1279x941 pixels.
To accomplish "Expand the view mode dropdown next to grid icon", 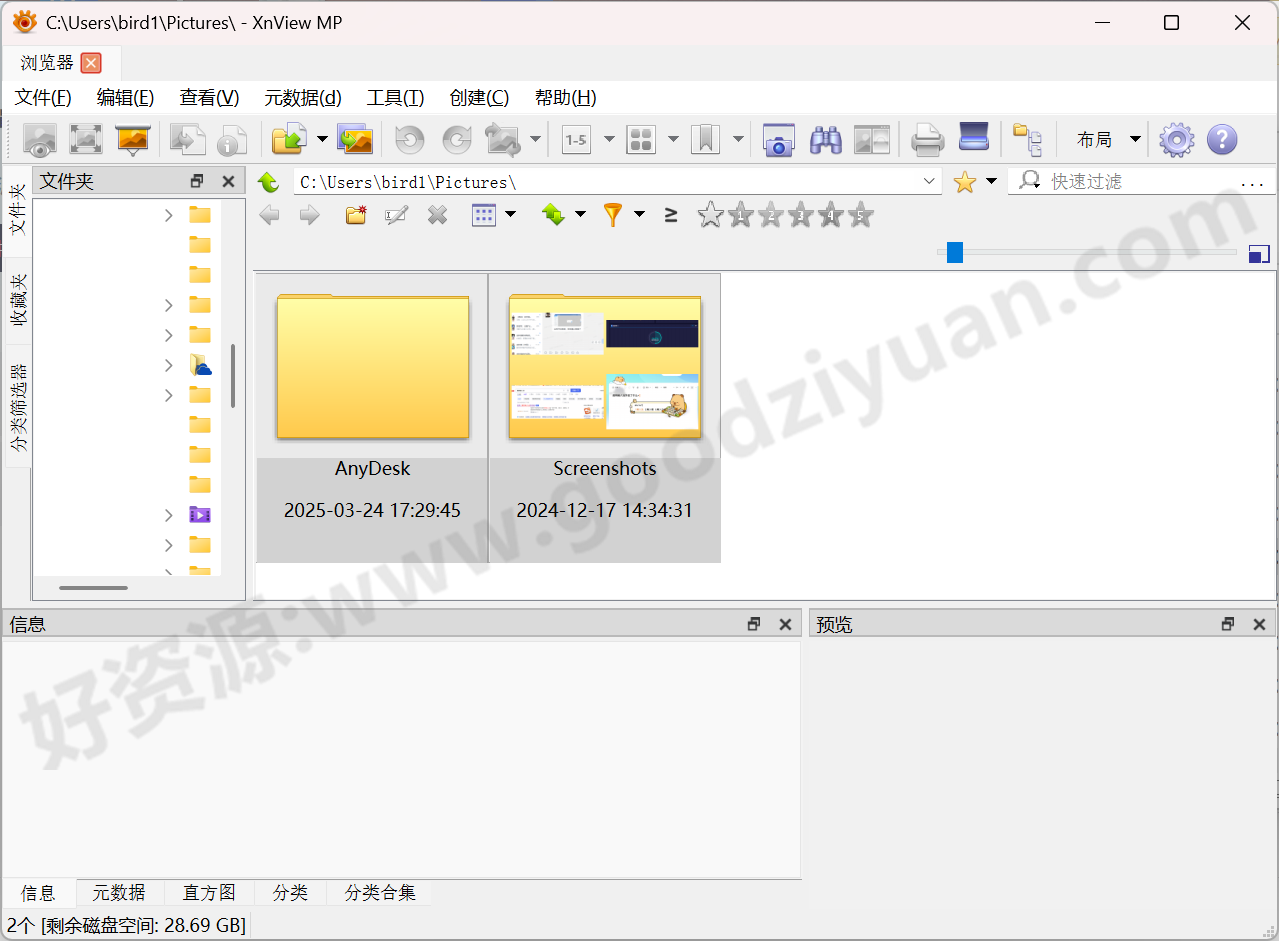I will [x=673, y=140].
